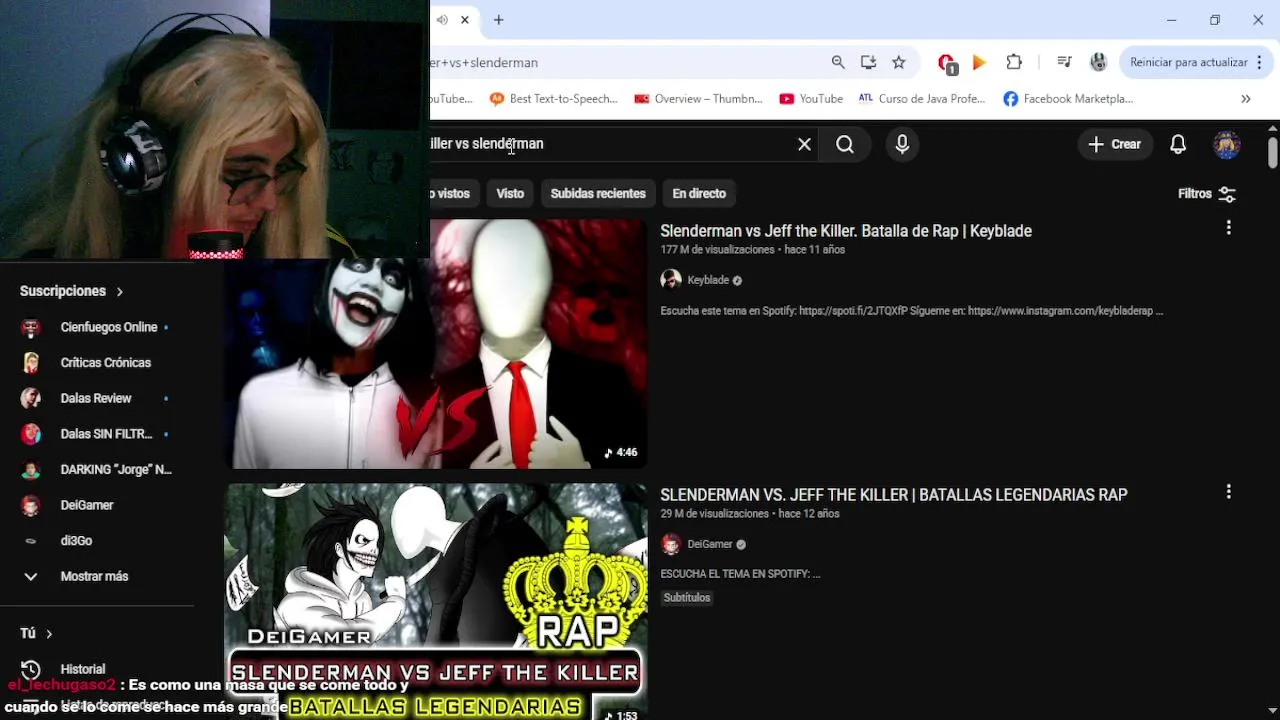Select the Visto filter chip
This screenshot has width=1280, height=720.
coord(510,193)
